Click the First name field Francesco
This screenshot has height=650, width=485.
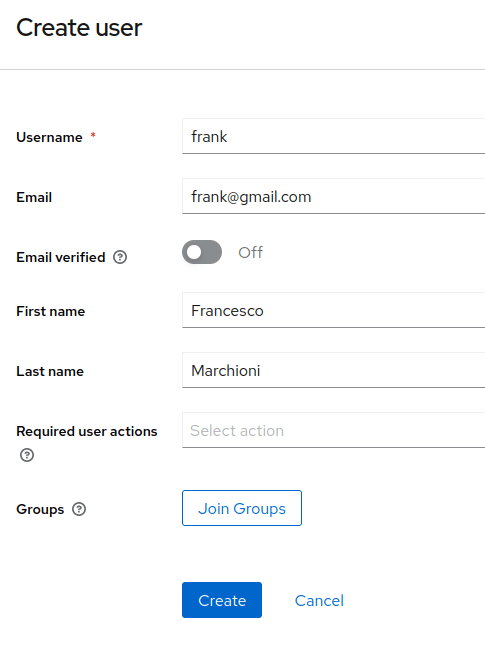click(x=333, y=310)
